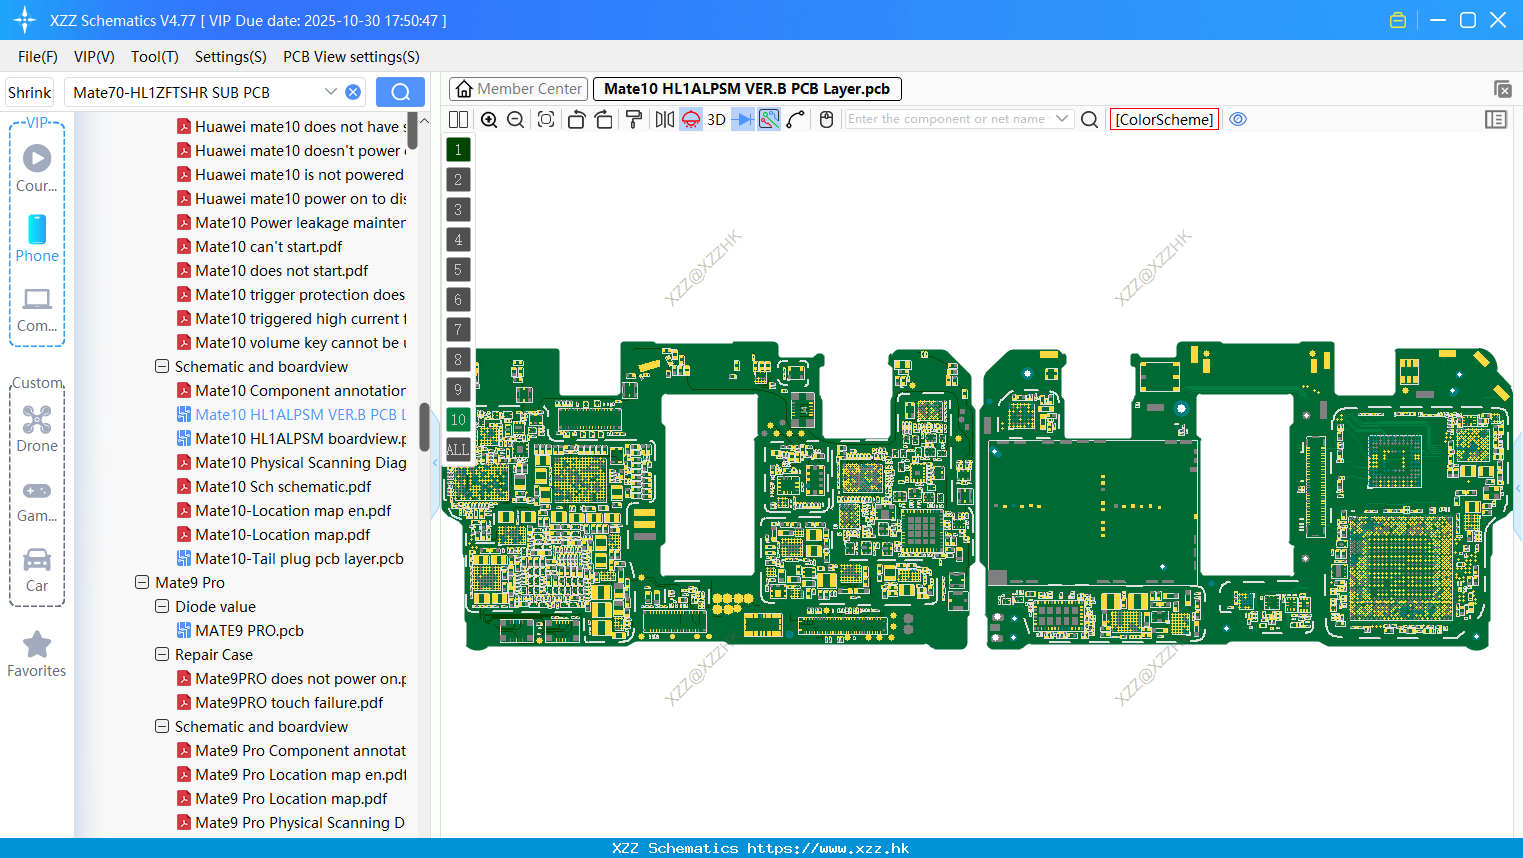Collapse Schematic and boardview under Mate9 Pro
The width and height of the screenshot is (1523, 858).
162,726
